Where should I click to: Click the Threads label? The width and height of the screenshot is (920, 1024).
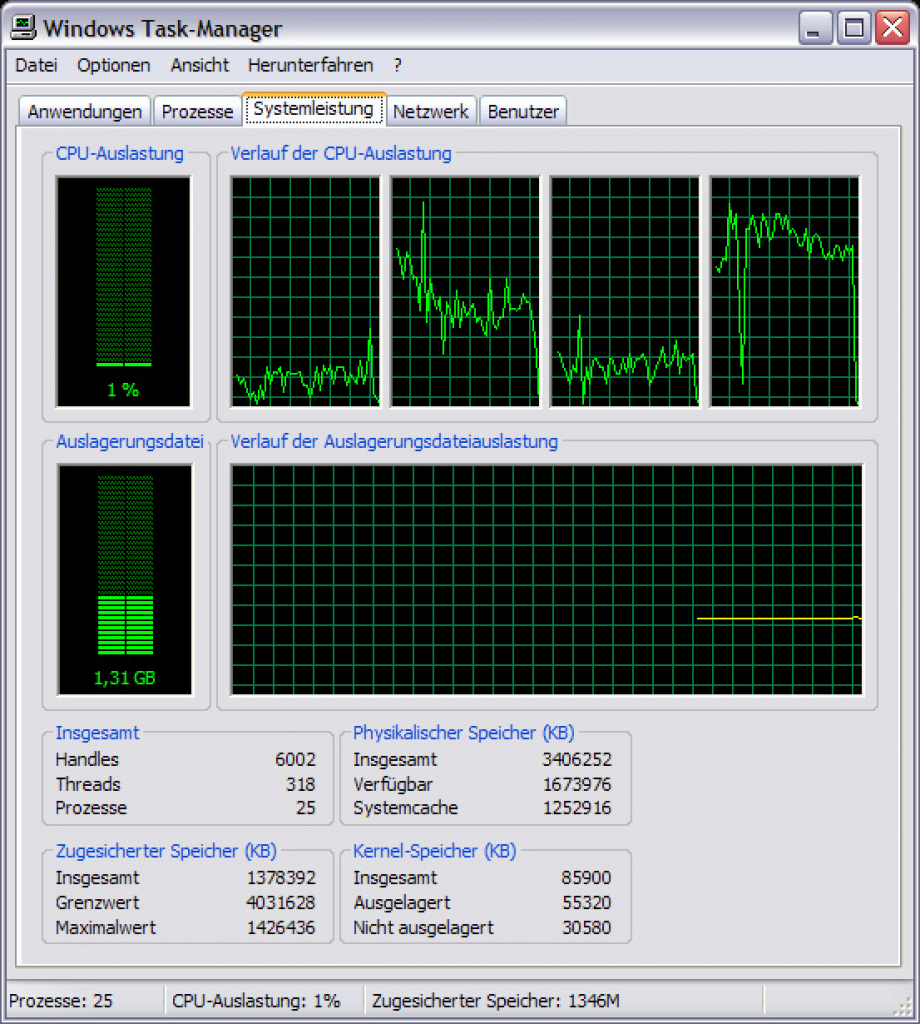coord(88,784)
